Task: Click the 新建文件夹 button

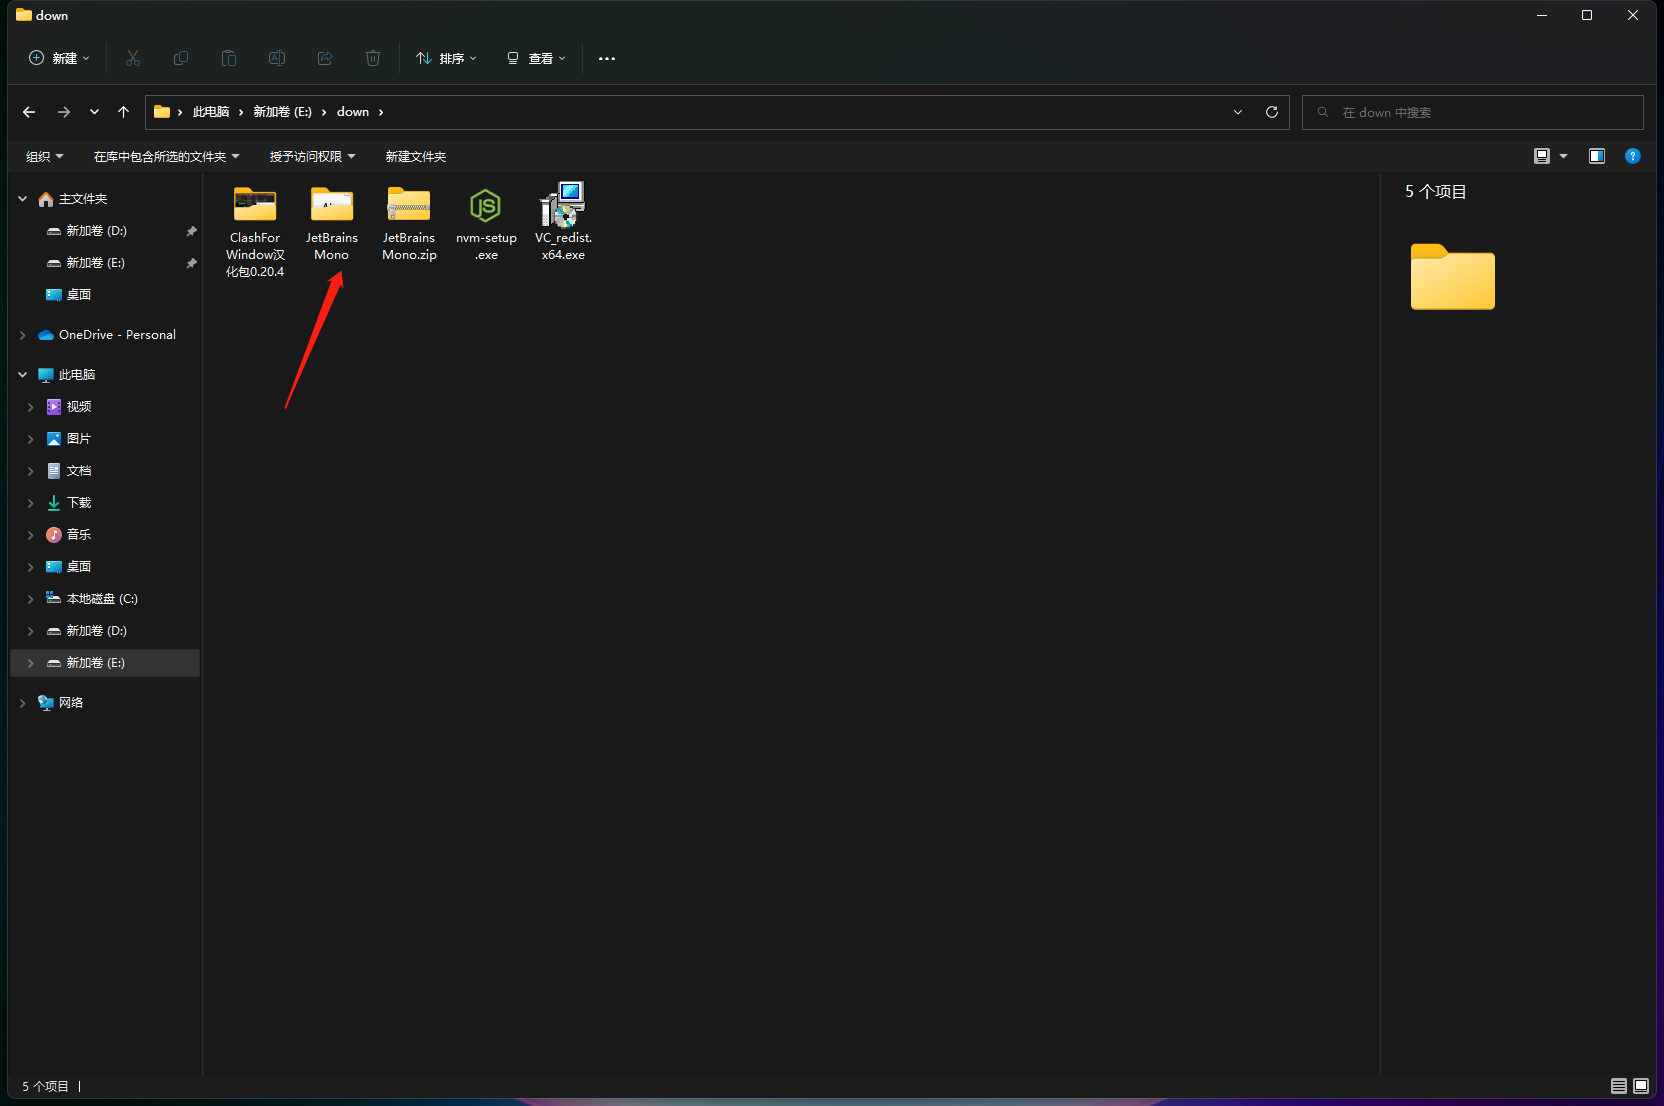Action: (416, 156)
